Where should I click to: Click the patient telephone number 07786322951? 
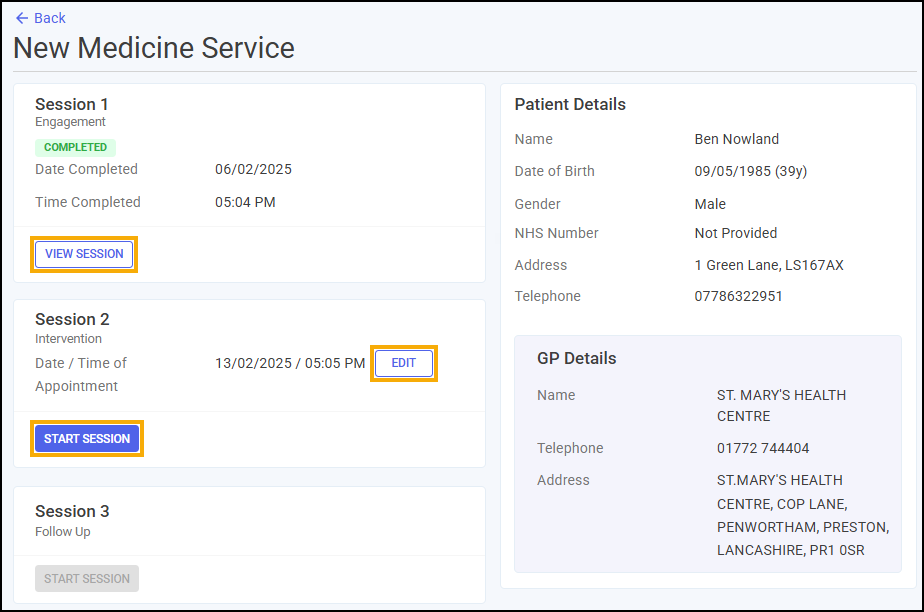tap(738, 296)
